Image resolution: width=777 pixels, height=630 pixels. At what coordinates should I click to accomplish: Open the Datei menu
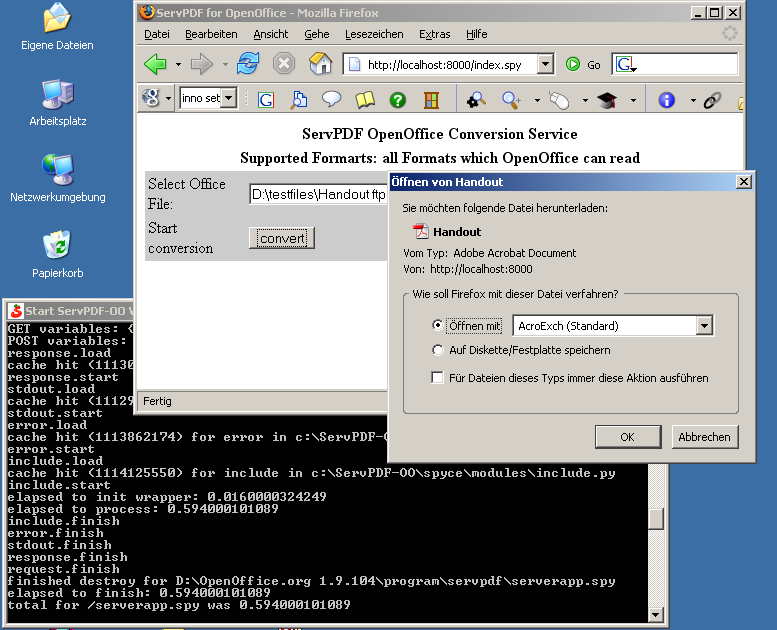point(157,34)
